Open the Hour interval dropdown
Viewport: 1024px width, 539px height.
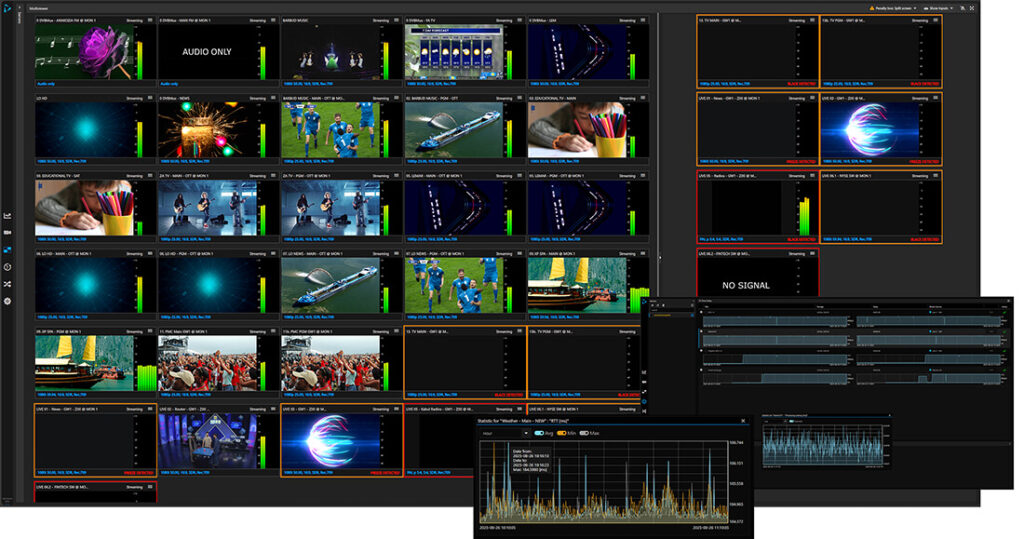tap(504, 433)
